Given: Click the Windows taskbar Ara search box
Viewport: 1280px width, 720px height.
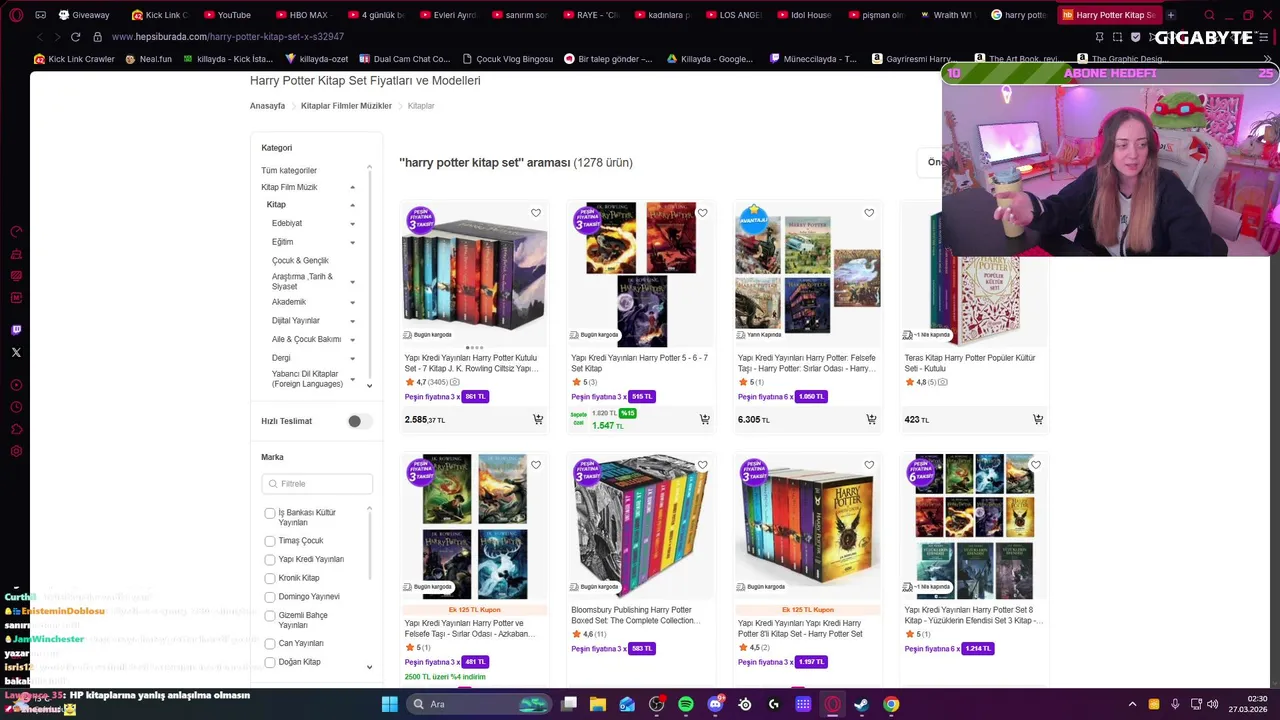Looking at the screenshot, I should click(481, 704).
